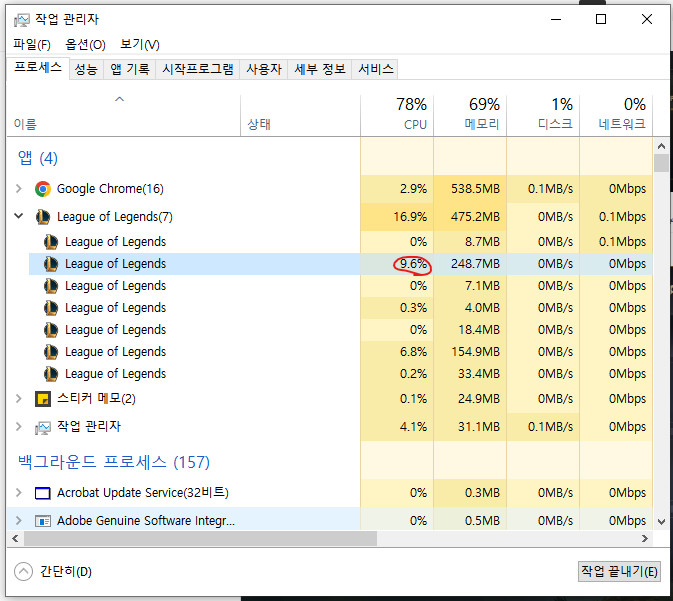This screenshot has width=673, height=601.
Task: Switch to the 사용자 tab
Action: pyautogui.click(x=264, y=69)
